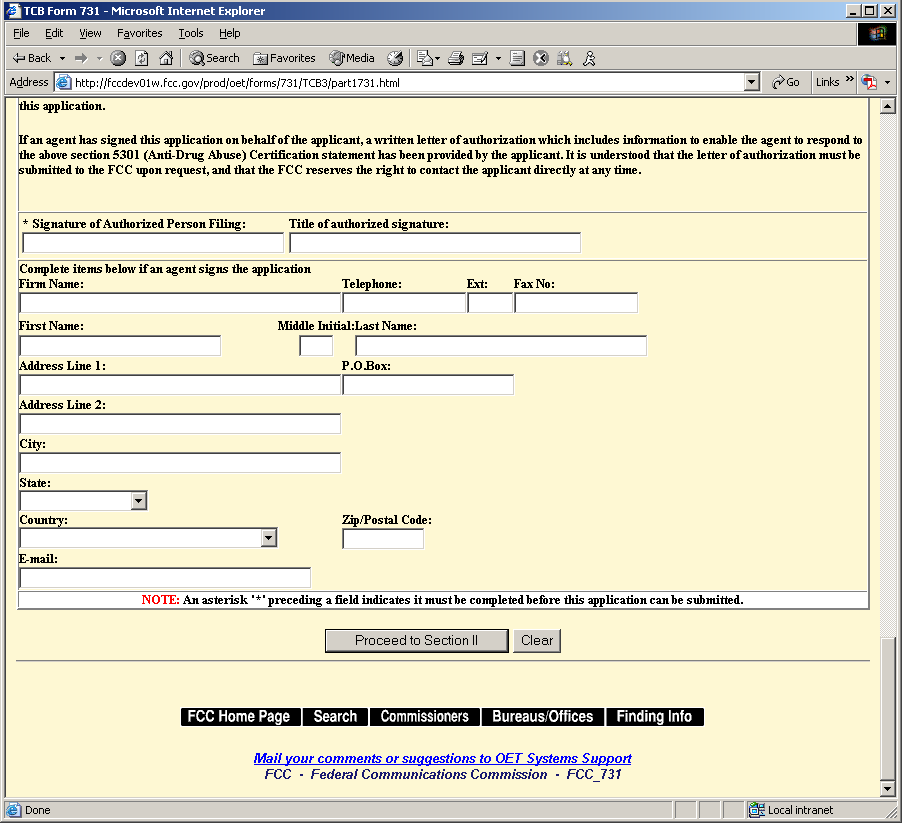Image resolution: width=902 pixels, height=823 pixels.
Task: Focus the Signature of Authorized Person Filing field
Action: pos(153,243)
